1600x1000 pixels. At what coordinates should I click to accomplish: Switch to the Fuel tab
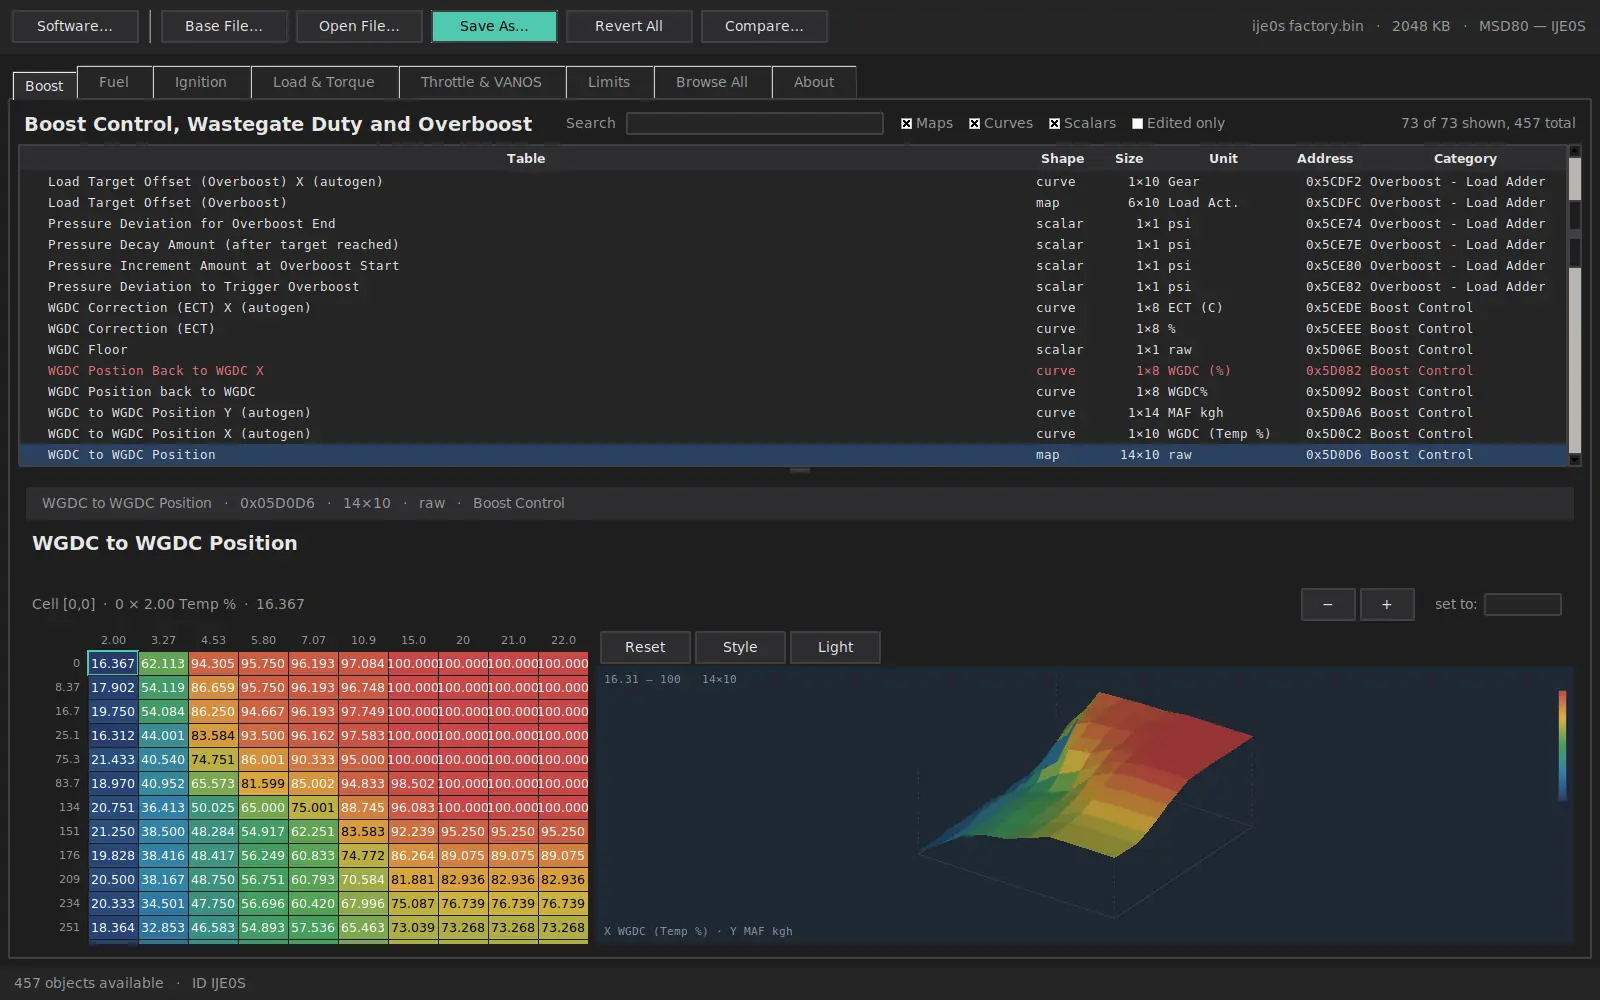[x=114, y=82]
